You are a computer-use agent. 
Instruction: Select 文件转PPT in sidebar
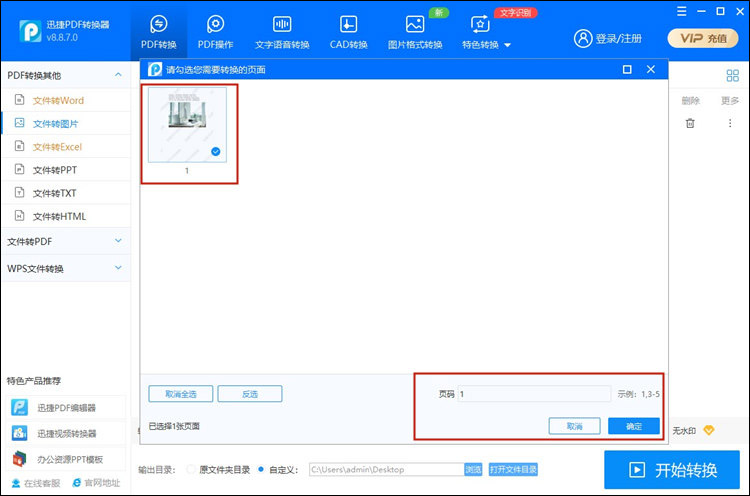tap(66, 170)
